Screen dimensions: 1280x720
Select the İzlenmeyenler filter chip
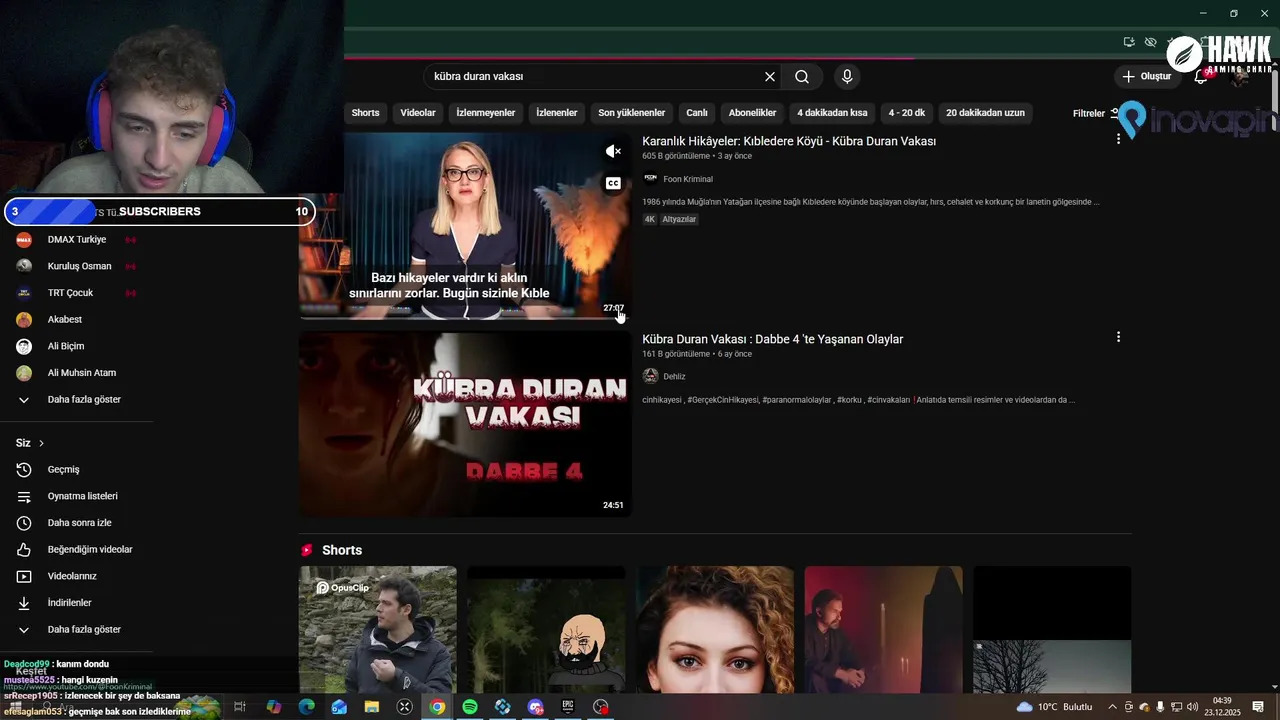tap(486, 113)
